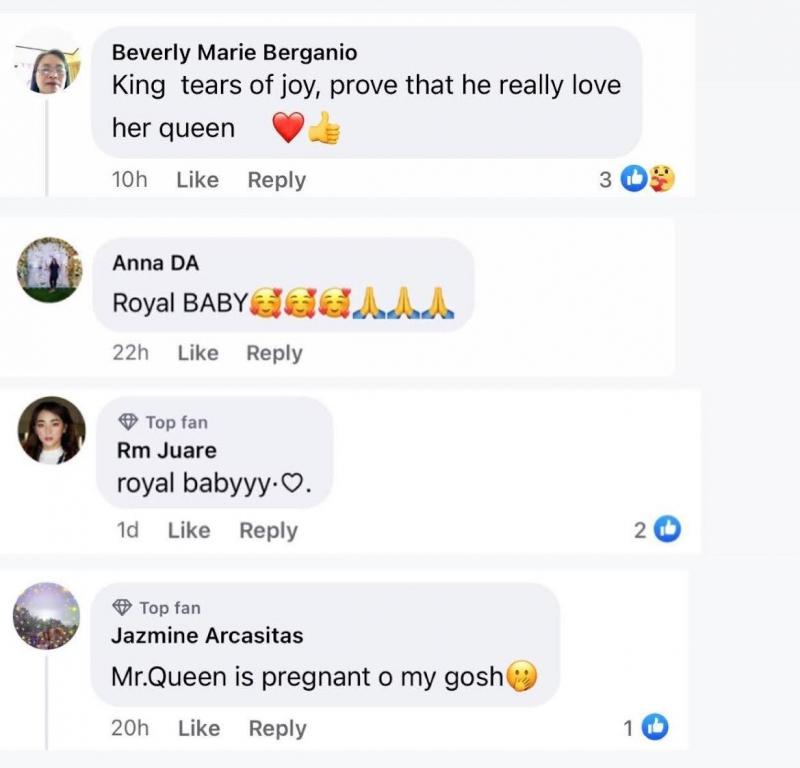Click Top fan diamond badge above Rm Juare
This screenshot has width=800, height=768.
[128, 422]
